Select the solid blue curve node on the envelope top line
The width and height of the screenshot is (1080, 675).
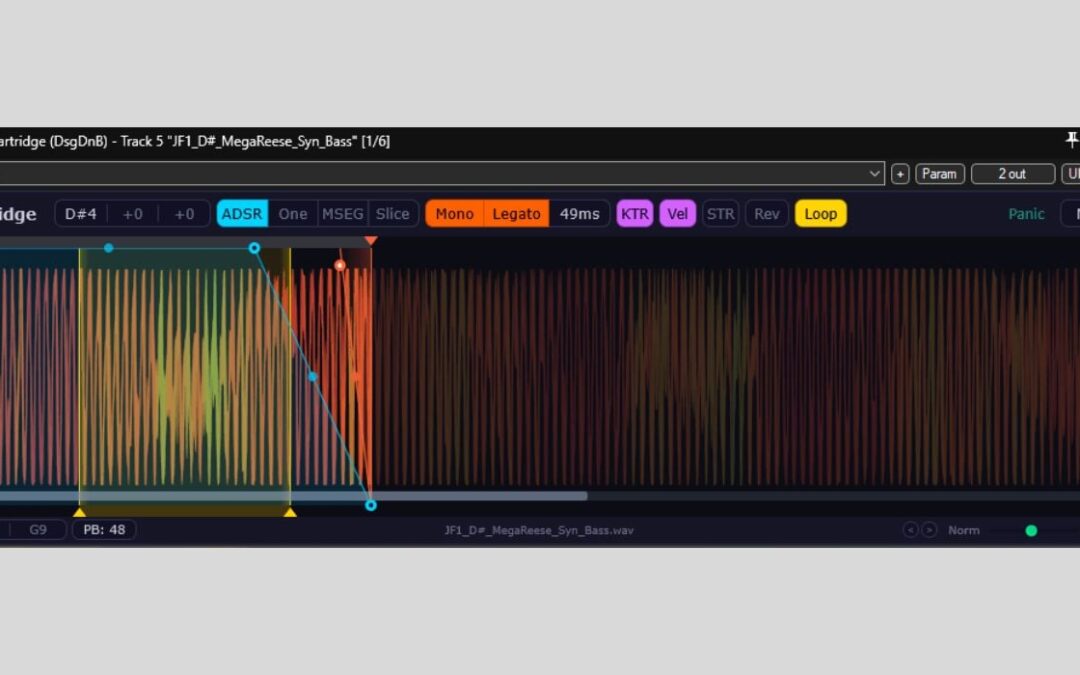(109, 248)
